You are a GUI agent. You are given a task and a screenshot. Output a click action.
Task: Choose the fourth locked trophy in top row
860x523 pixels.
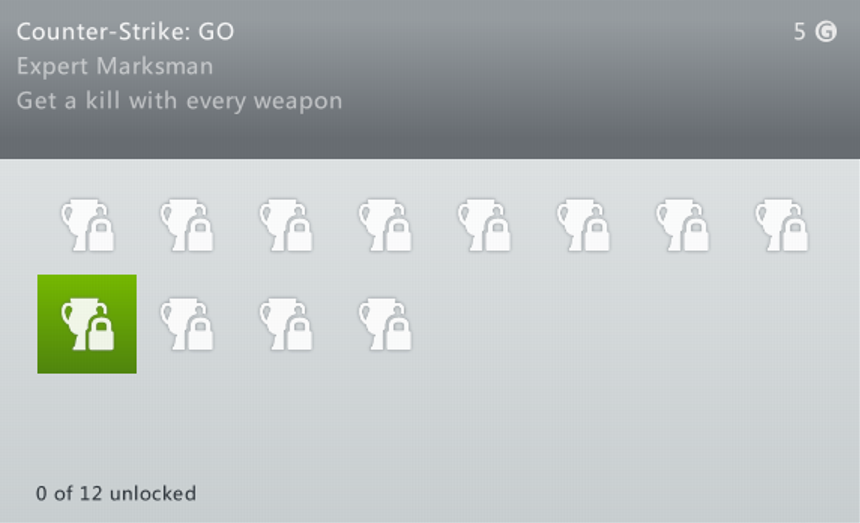coord(385,225)
